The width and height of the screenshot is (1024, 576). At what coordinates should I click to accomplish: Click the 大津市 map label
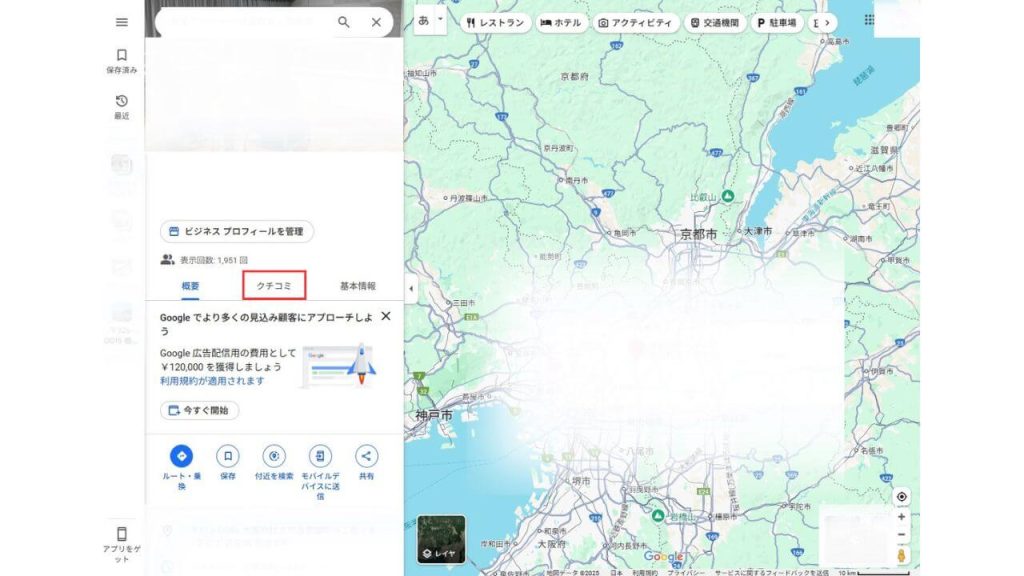tap(758, 231)
